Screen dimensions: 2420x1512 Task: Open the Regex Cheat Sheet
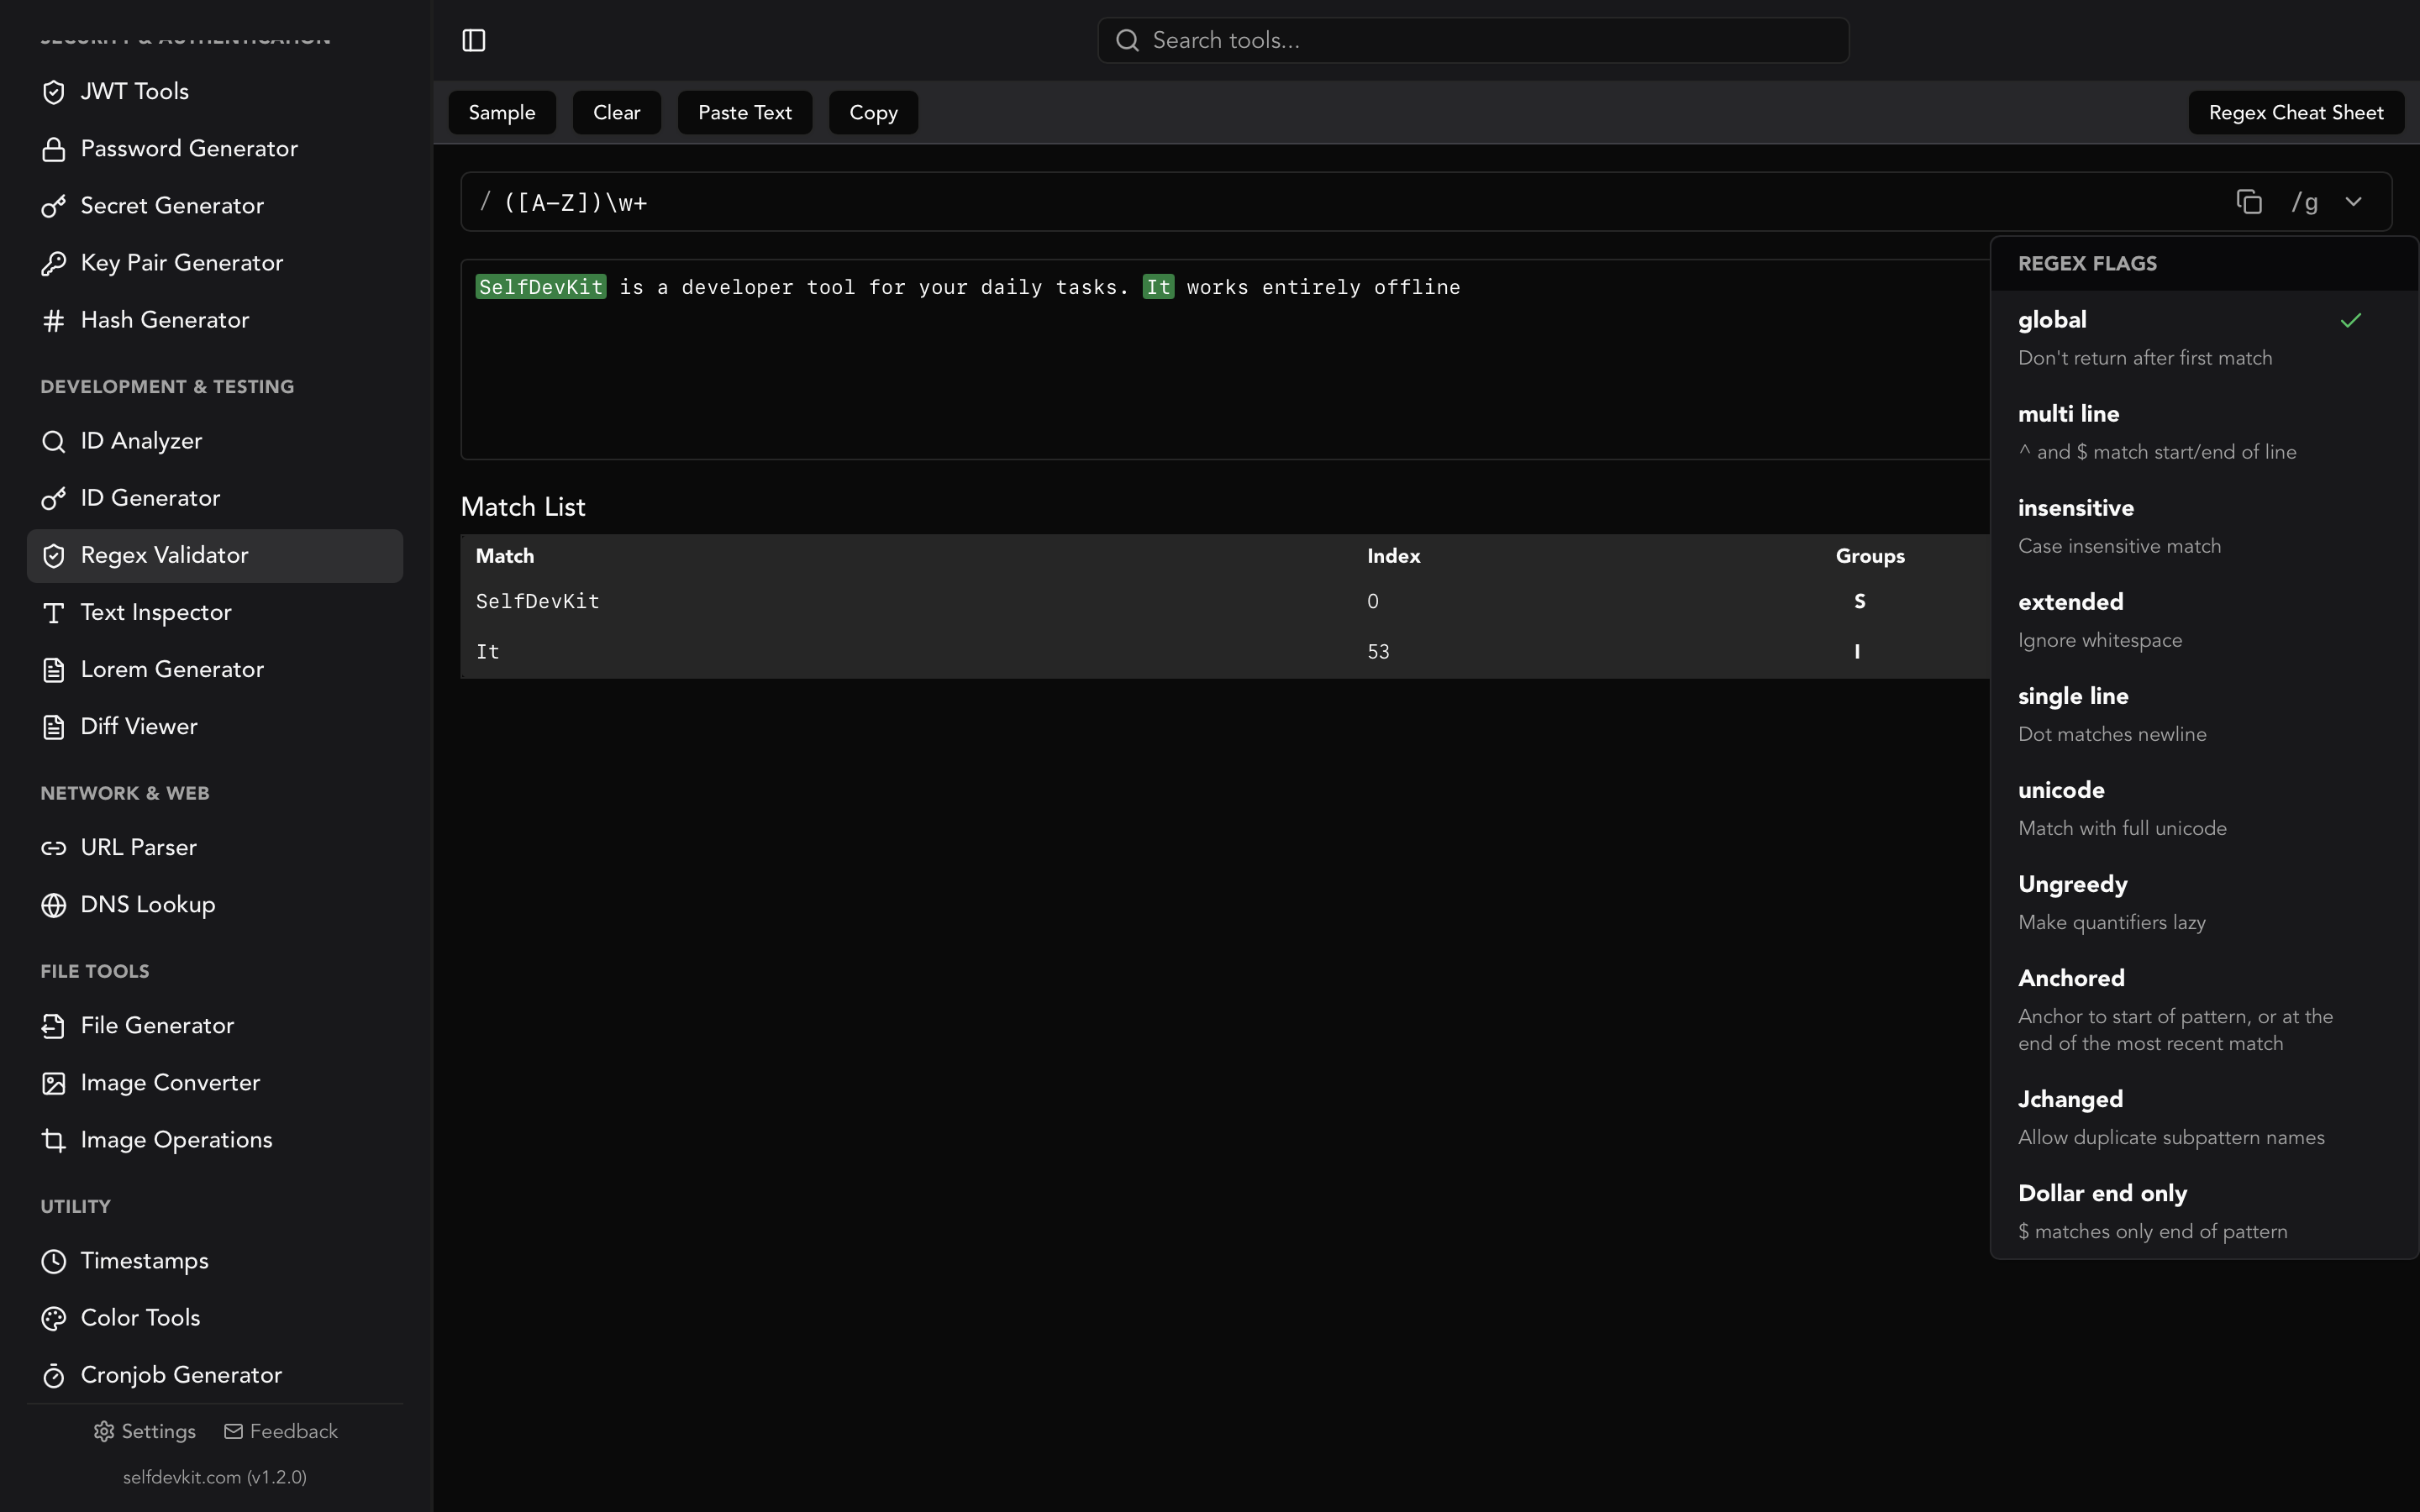coord(2296,113)
